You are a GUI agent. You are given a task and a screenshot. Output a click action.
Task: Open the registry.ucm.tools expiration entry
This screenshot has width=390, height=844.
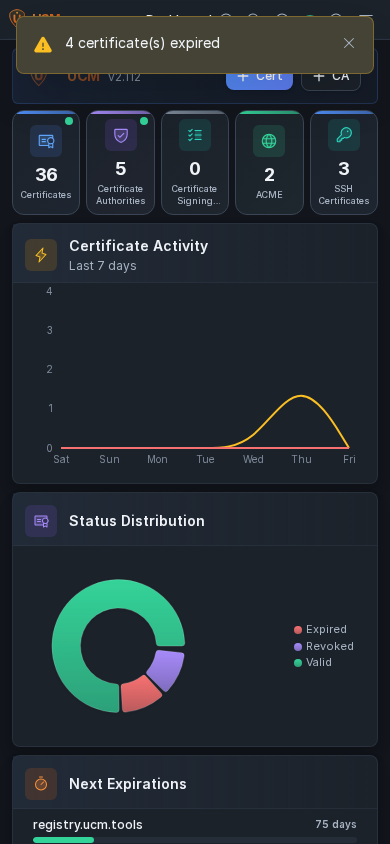195,829
